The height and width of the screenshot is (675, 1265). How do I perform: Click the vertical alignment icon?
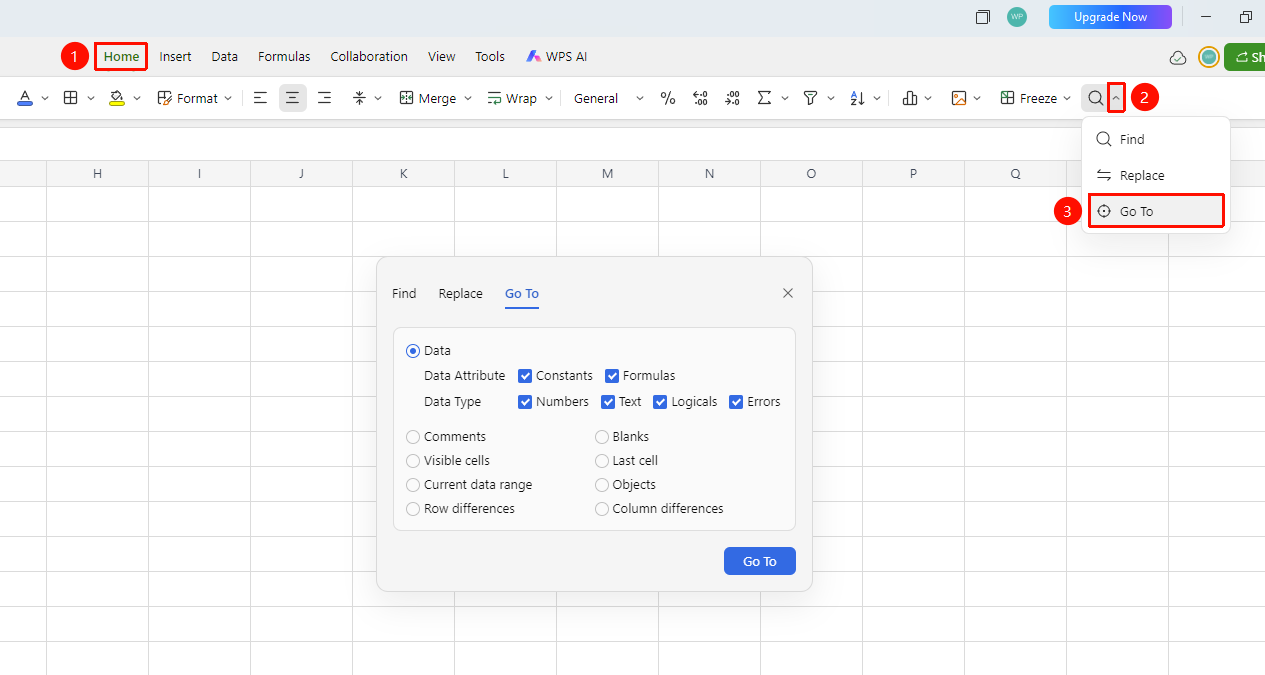(360, 98)
